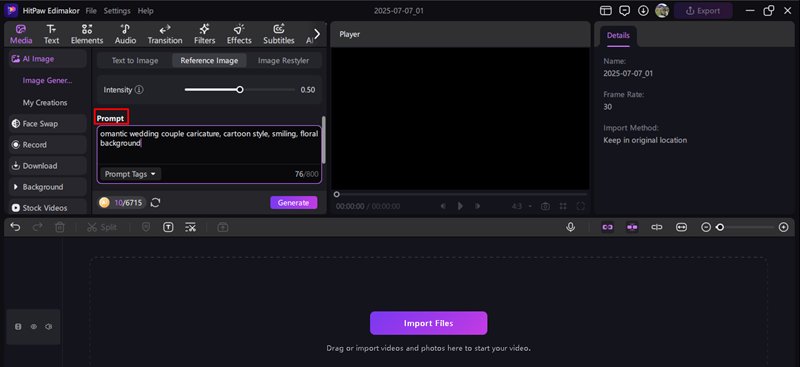Select the Reference Image tab
The height and width of the screenshot is (367, 800).
tap(209, 60)
